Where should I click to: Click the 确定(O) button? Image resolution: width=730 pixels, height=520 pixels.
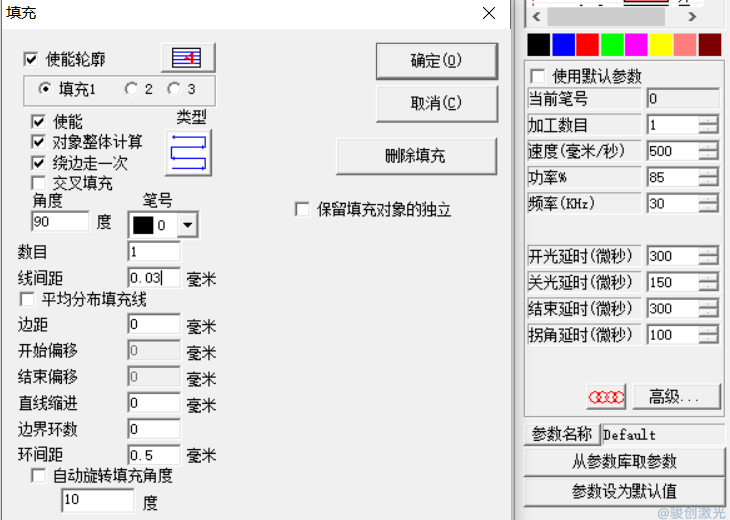tap(436, 61)
